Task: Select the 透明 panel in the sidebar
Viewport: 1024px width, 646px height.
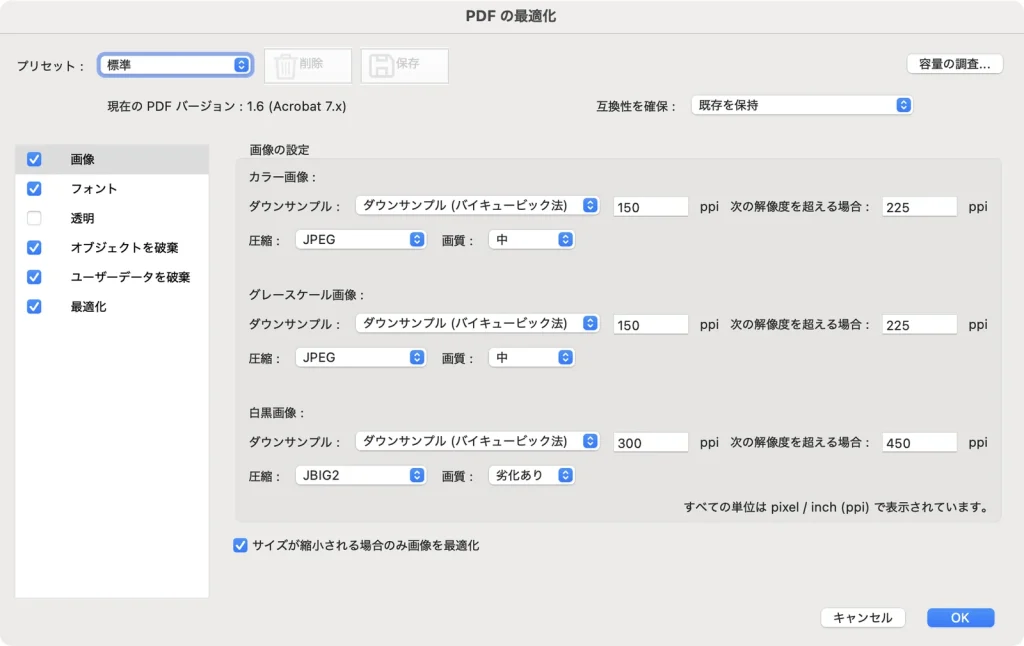Action: [112, 218]
